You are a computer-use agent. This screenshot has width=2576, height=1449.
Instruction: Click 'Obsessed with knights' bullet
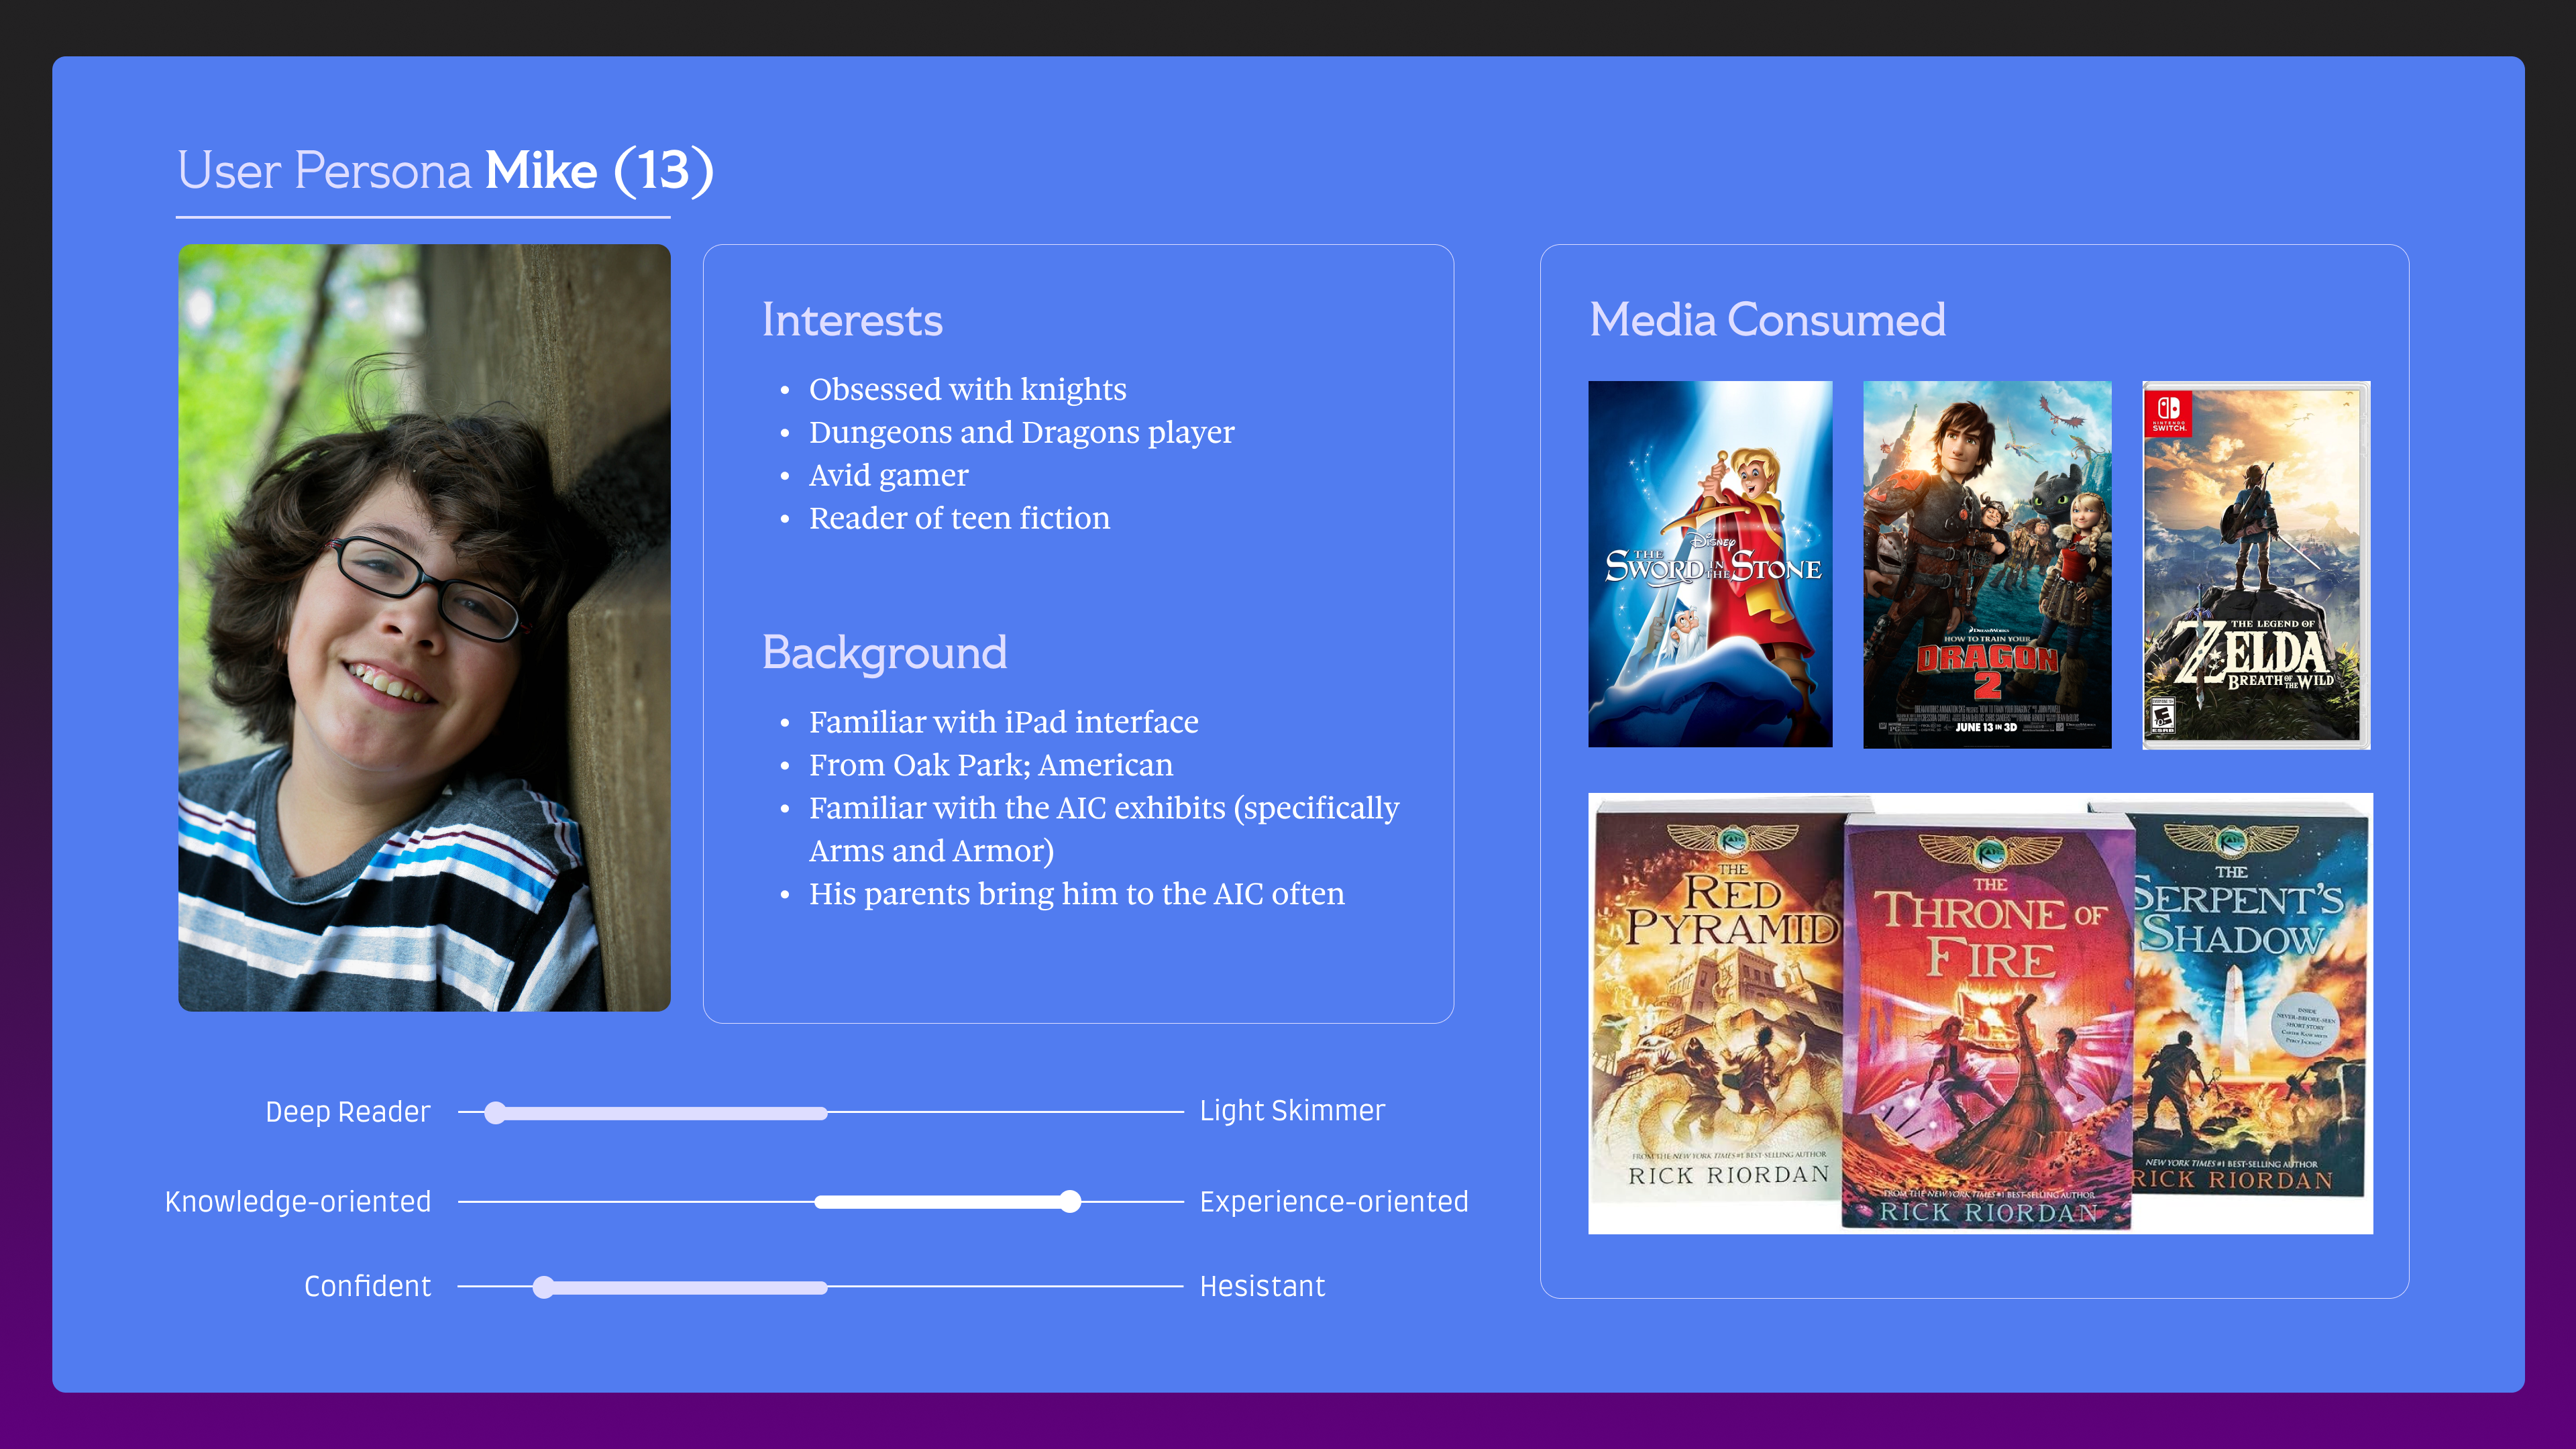[x=967, y=389]
